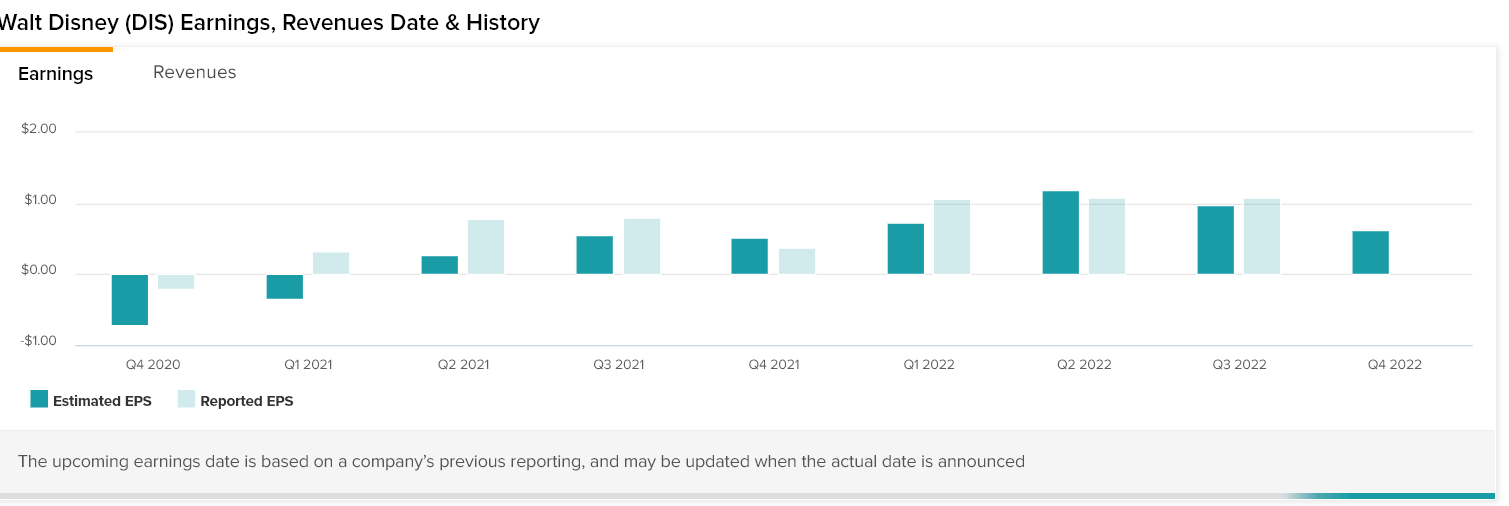Click the Walt Disney earnings history heading
This screenshot has height=506, width=1509.
click(x=270, y=22)
